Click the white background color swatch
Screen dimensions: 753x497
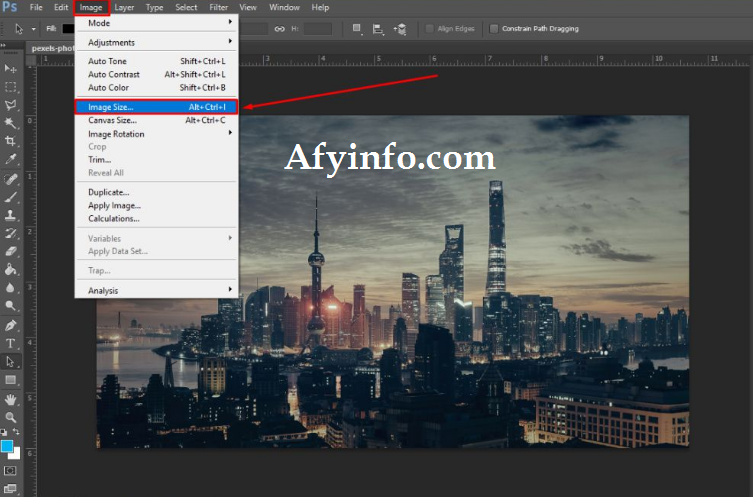(x=16, y=454)
